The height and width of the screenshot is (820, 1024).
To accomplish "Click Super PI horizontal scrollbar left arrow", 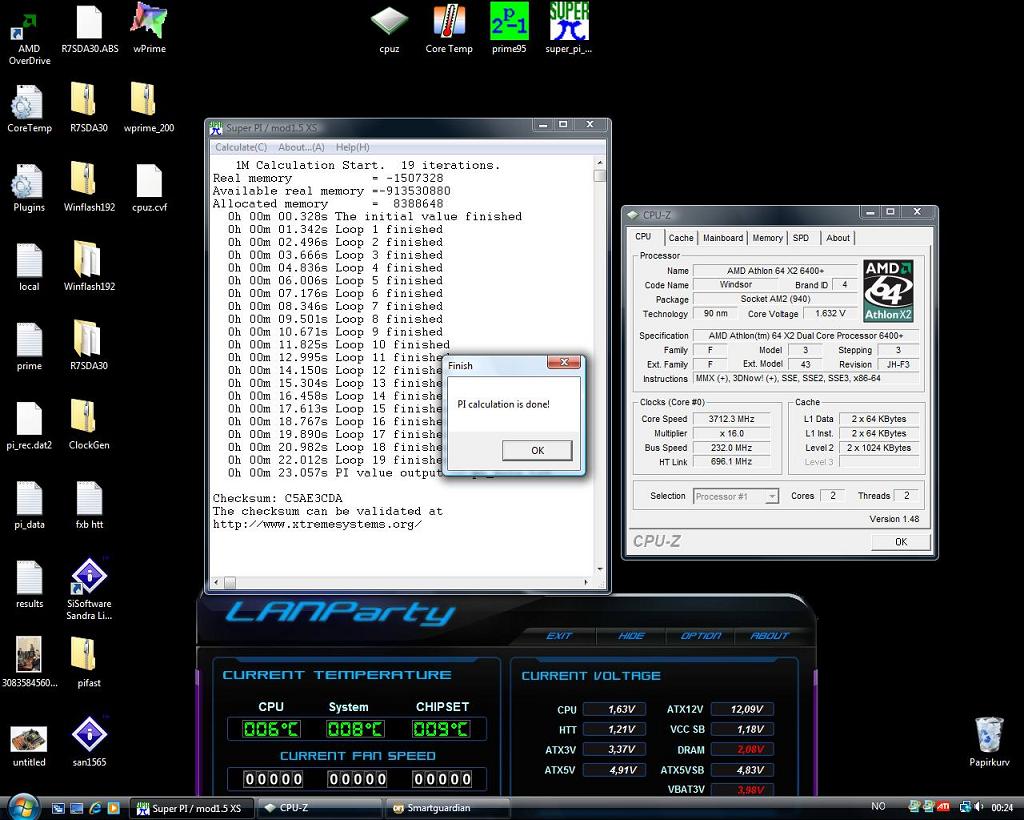I will 217,582.
